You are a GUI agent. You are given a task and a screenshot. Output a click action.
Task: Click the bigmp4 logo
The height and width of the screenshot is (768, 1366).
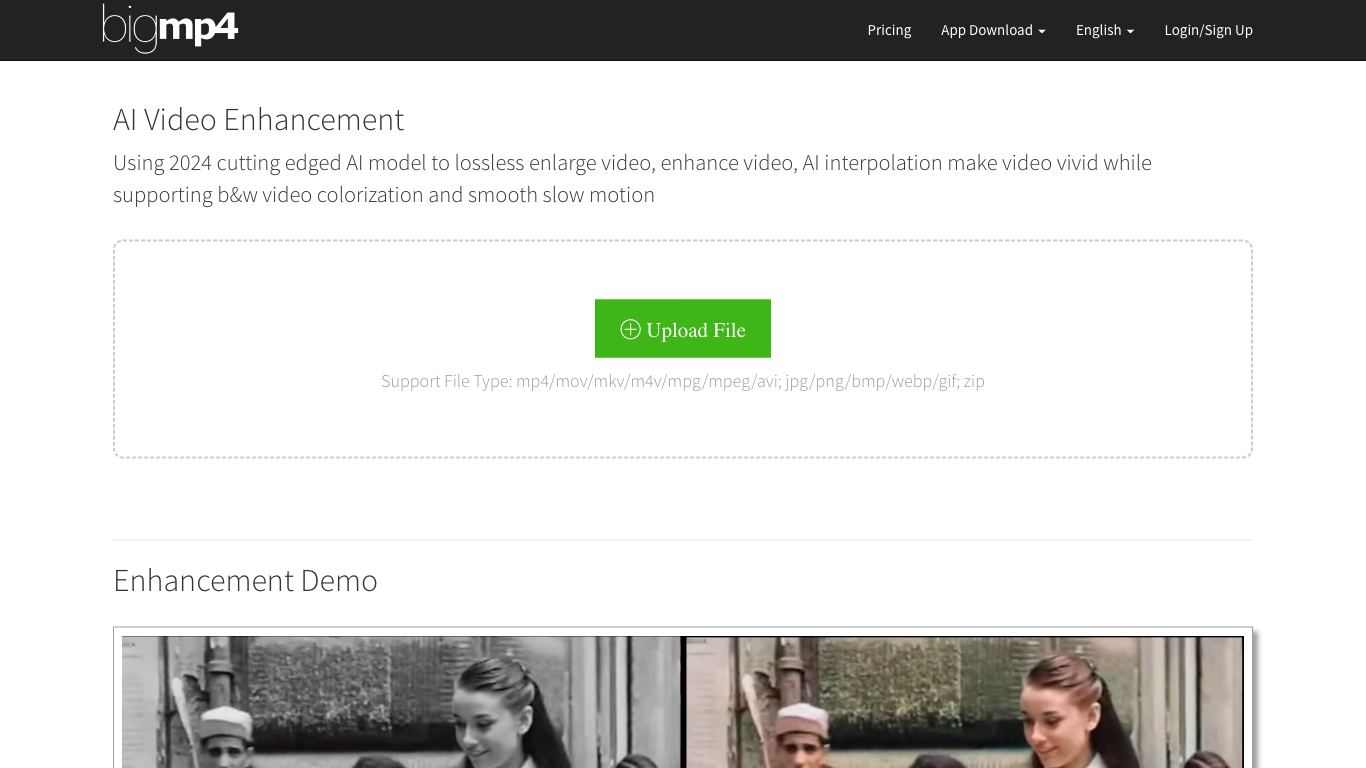point(170,27)
